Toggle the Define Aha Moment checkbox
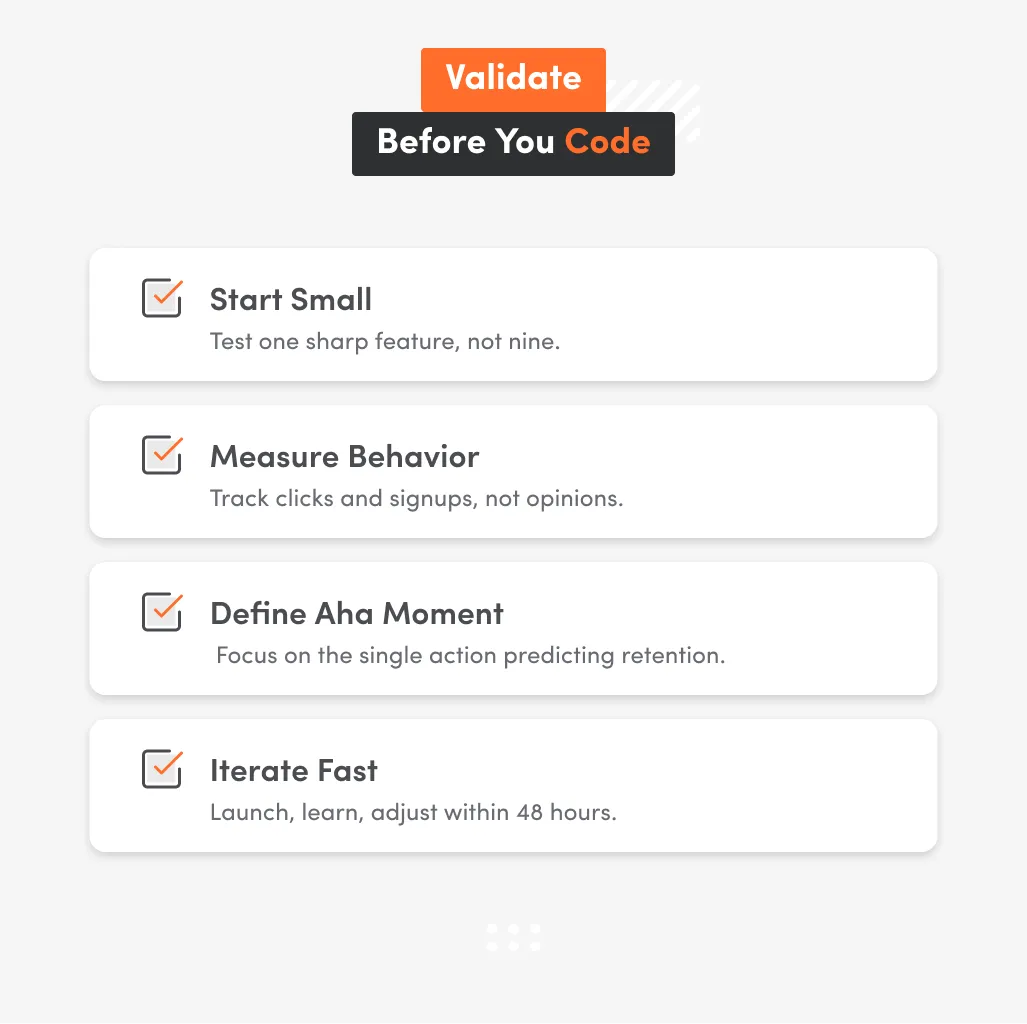The height and width of the screenshot is (1024, 1027). (x=161, y=613)
